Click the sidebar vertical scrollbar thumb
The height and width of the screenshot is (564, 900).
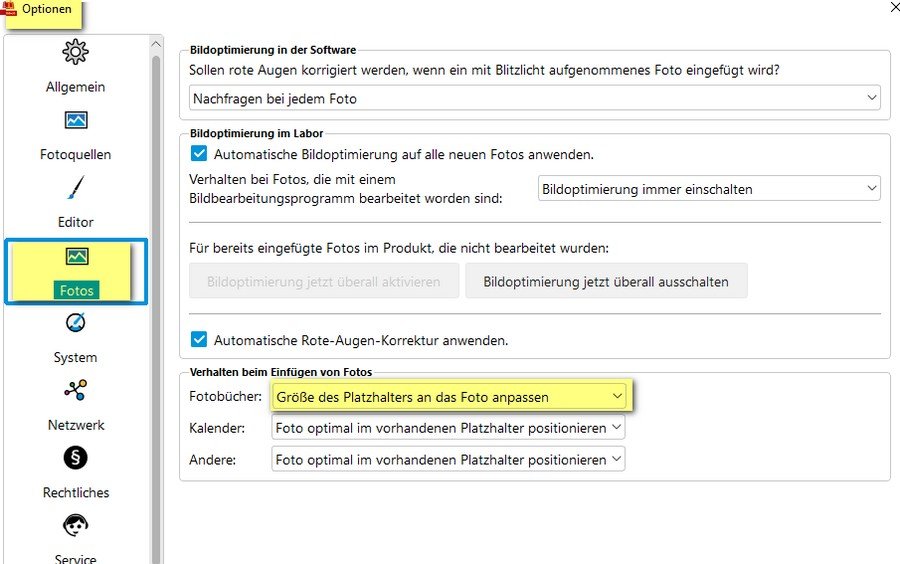(x=156, y=300)
